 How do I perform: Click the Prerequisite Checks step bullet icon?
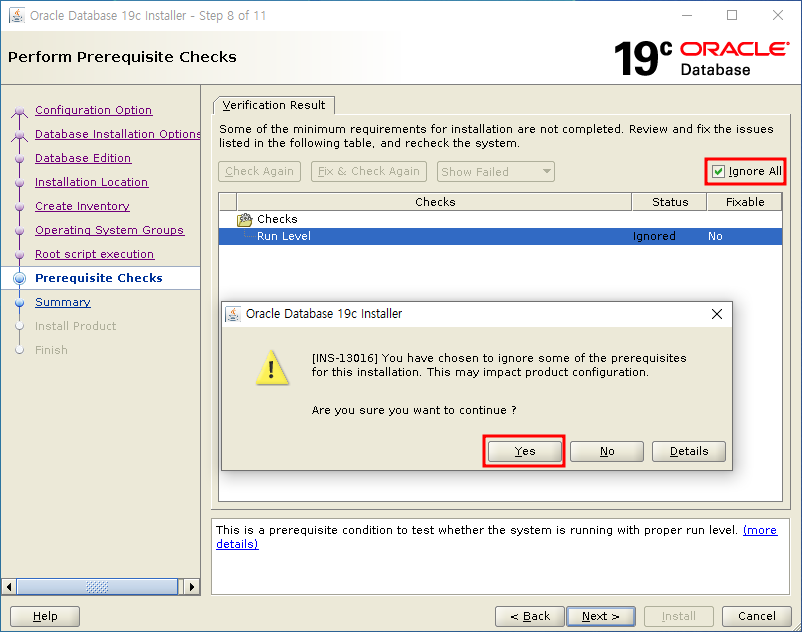pos(19,278)
